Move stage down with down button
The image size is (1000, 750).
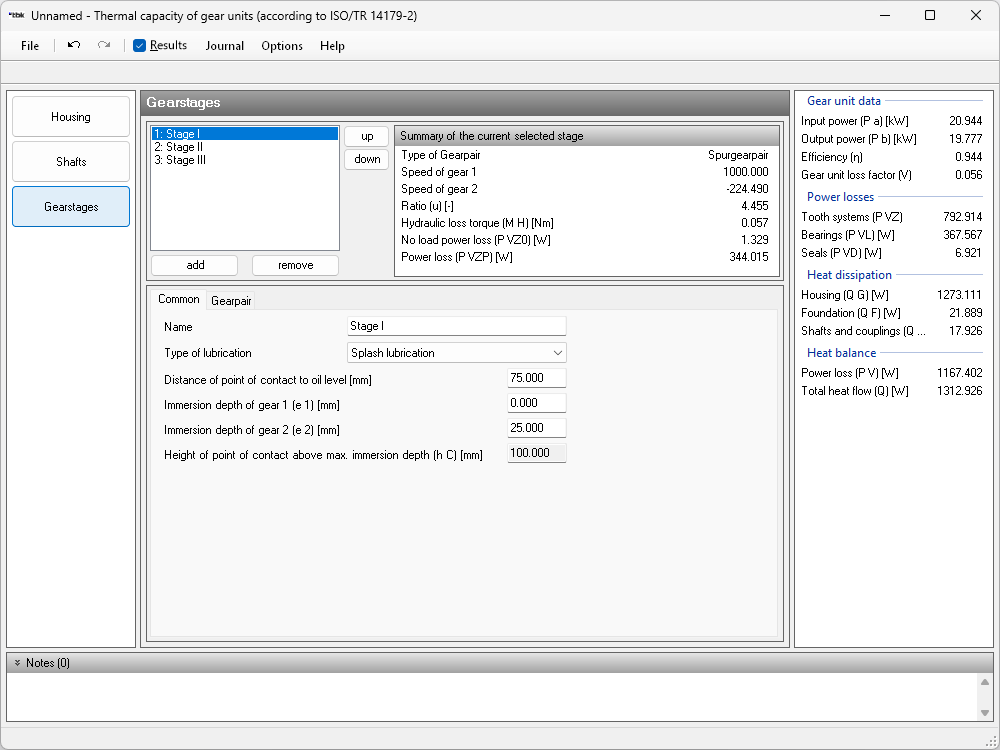(367, 159)
